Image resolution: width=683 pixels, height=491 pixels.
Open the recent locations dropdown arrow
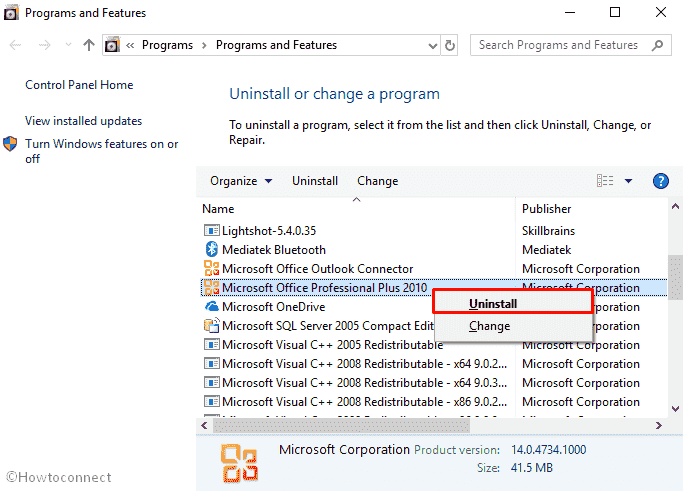pyautogui.click(x=68, y=45)
